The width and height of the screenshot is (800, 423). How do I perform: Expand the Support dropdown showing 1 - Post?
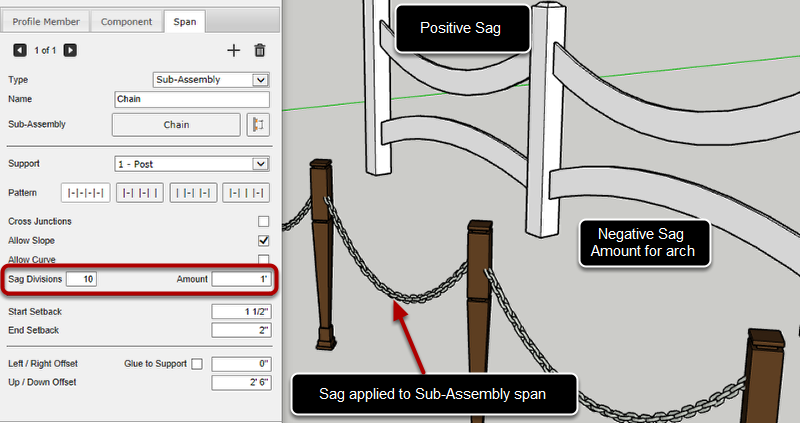click(x=190, y=163)
